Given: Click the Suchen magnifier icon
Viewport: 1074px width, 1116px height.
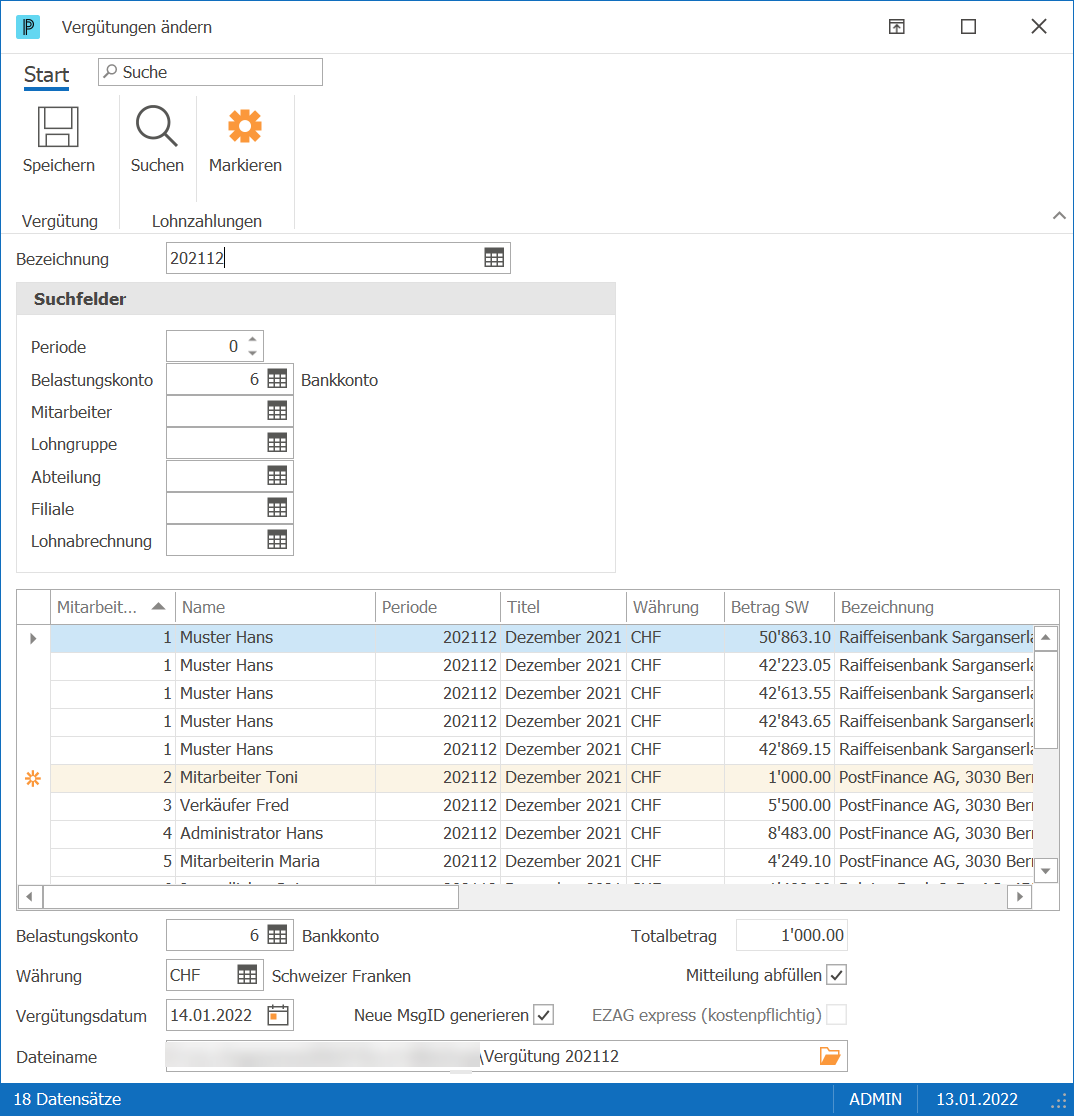Looking at the screenshot, I should [157, 127].
